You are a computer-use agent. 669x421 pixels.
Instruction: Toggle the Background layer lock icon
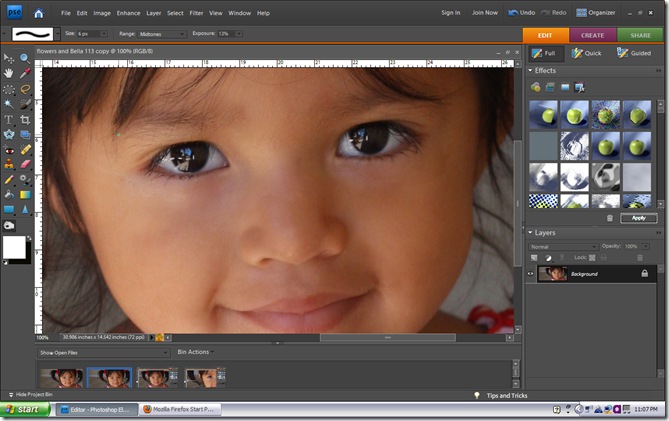point(644,273)
